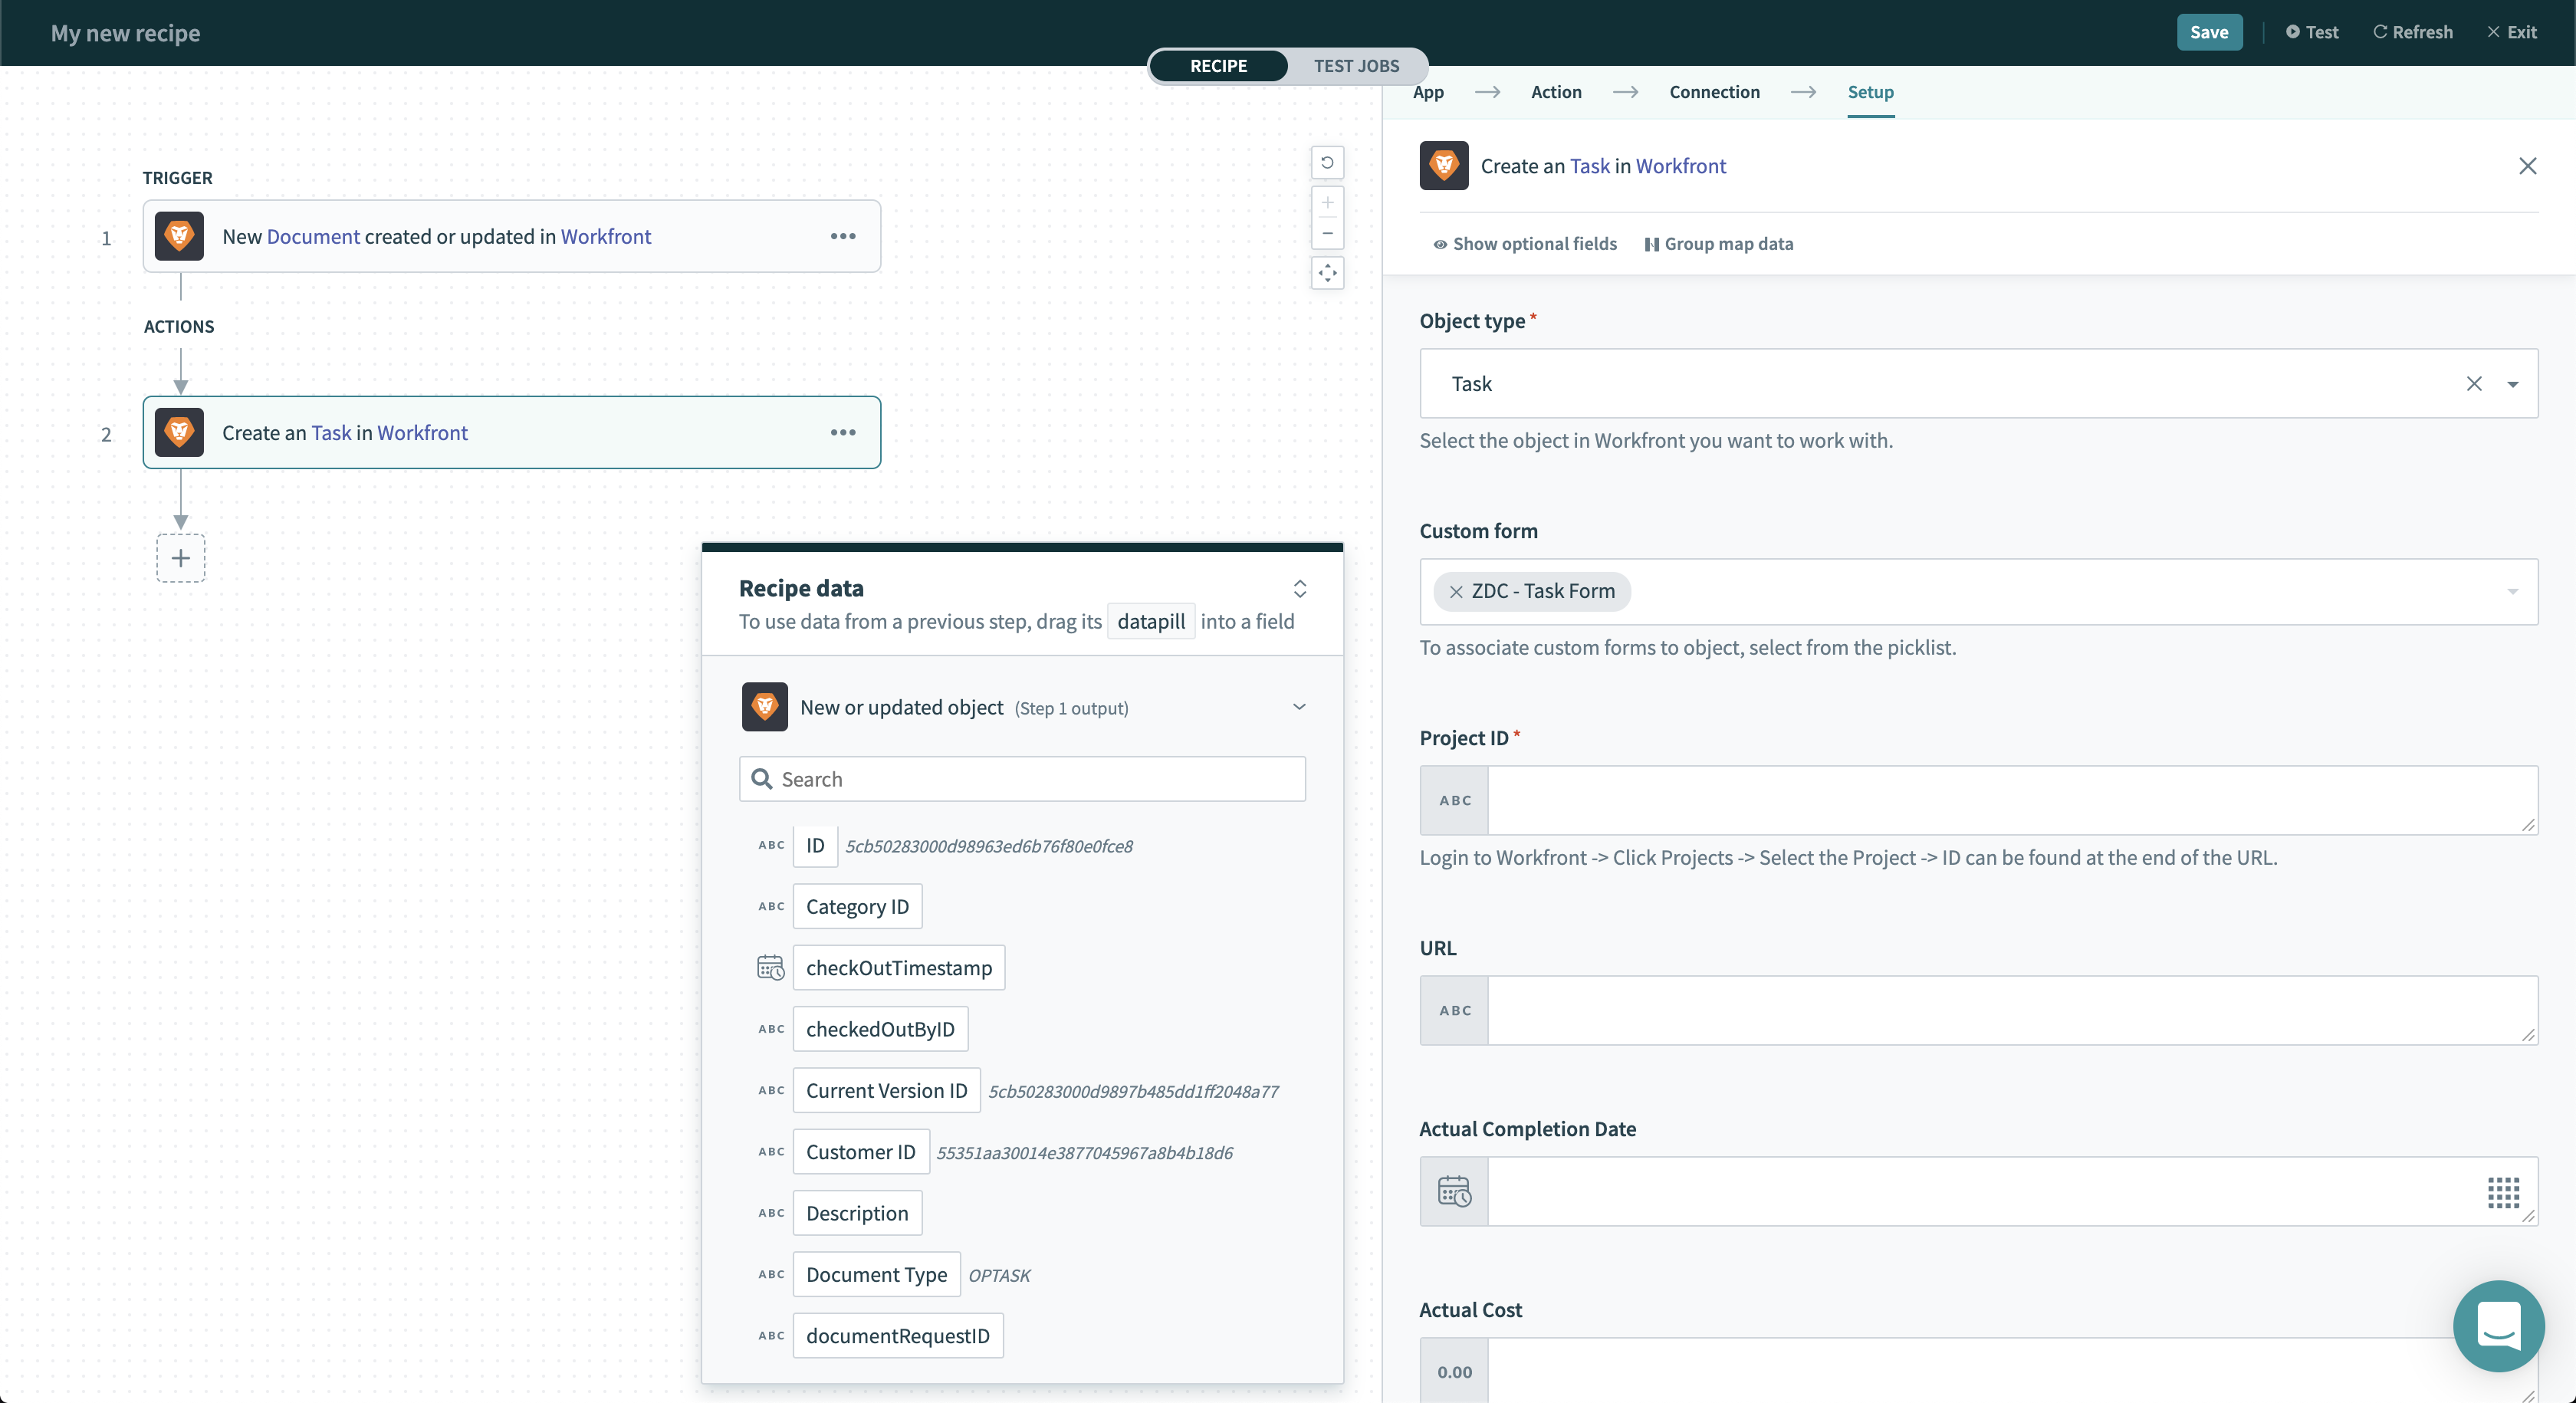Switch to the TEST JOBS view
Viewport: 2576px width, 1403px height.
click(1355, 66)
